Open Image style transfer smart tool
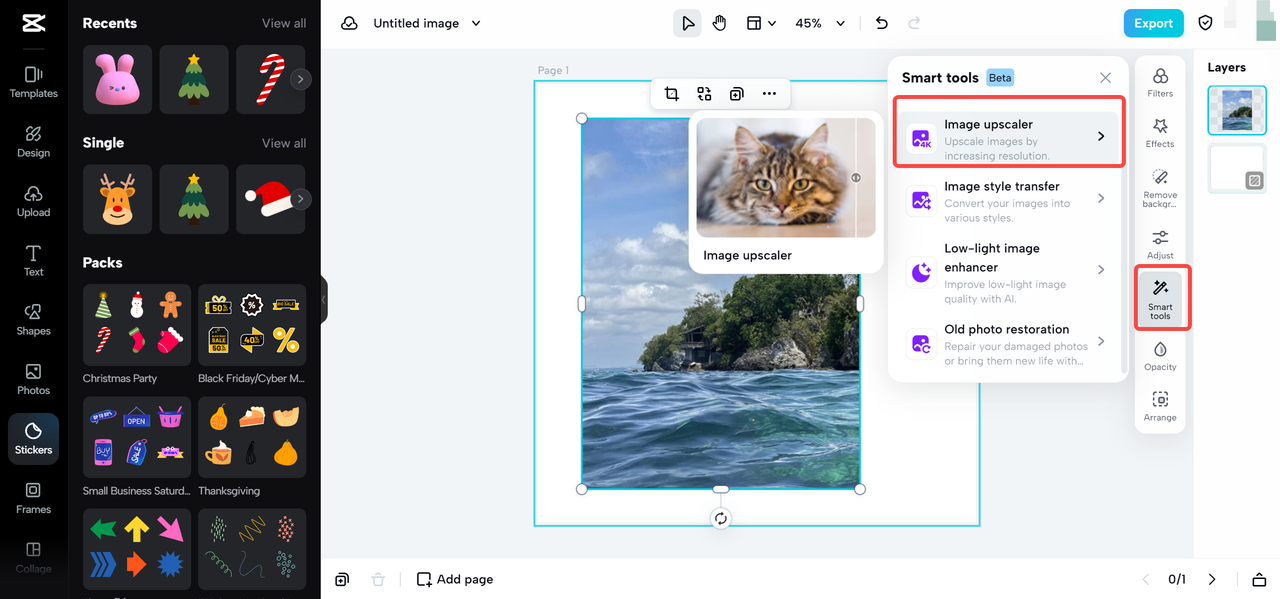The image size is (1280, 599). click(x=1009, y=199)
